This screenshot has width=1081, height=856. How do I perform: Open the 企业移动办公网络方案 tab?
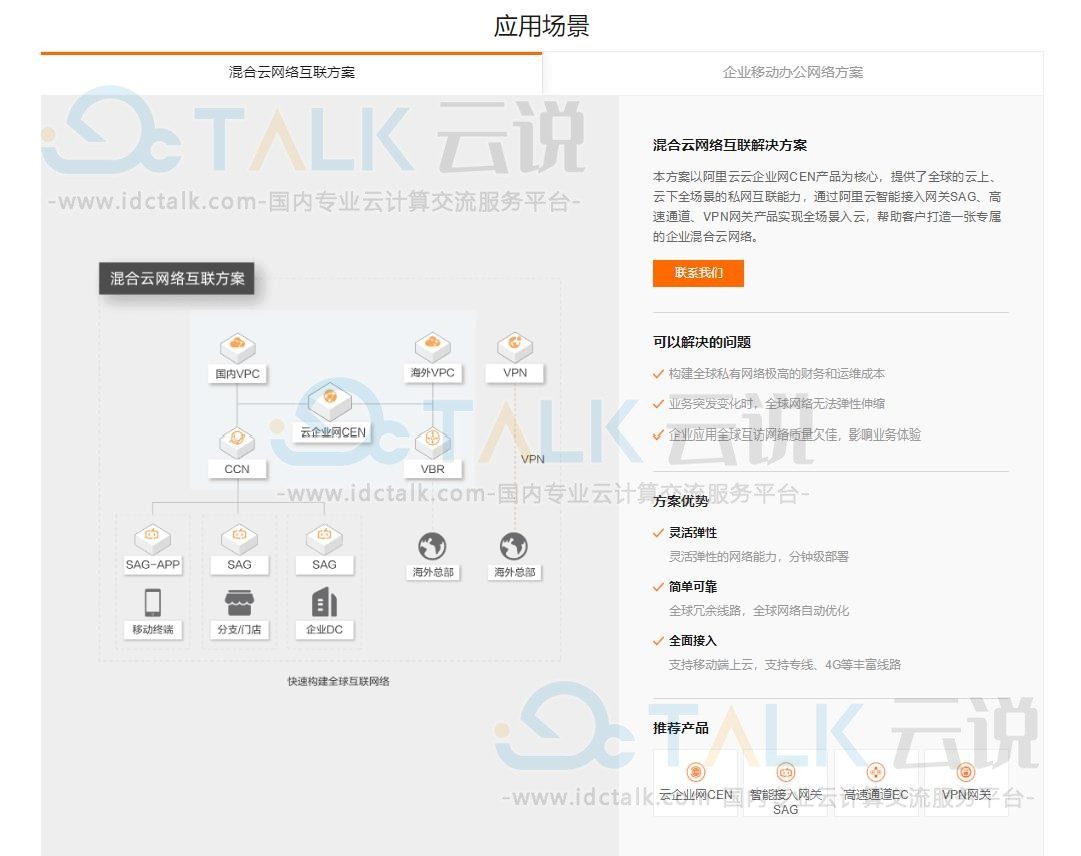point(793,72)
